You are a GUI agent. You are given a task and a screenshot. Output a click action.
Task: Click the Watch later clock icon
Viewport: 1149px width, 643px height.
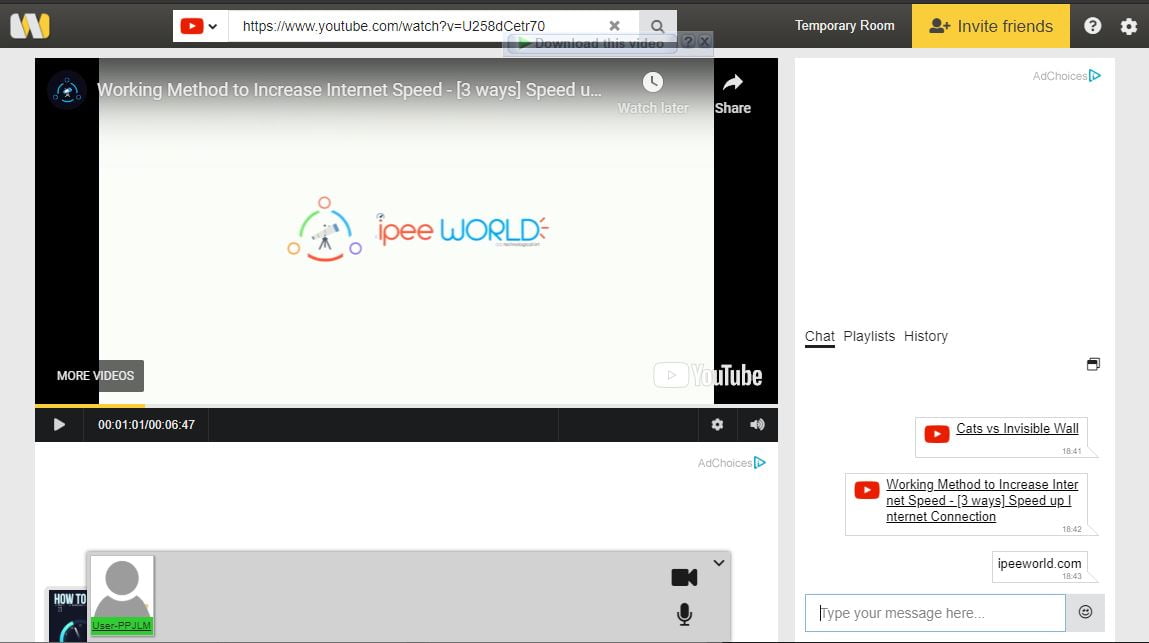(652, 83)
